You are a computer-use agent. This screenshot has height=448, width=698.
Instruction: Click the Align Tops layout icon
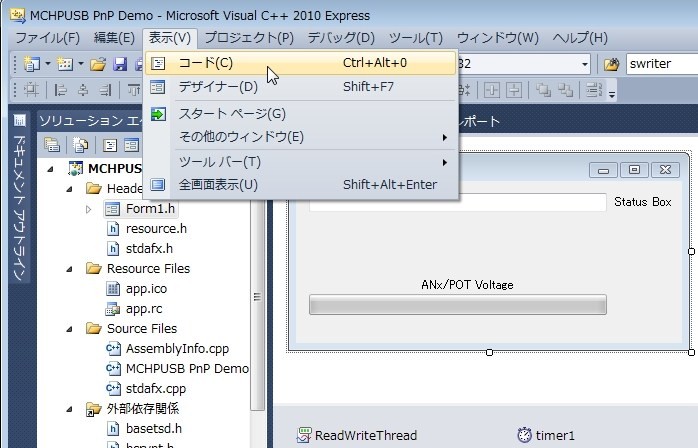pos(134,90)
